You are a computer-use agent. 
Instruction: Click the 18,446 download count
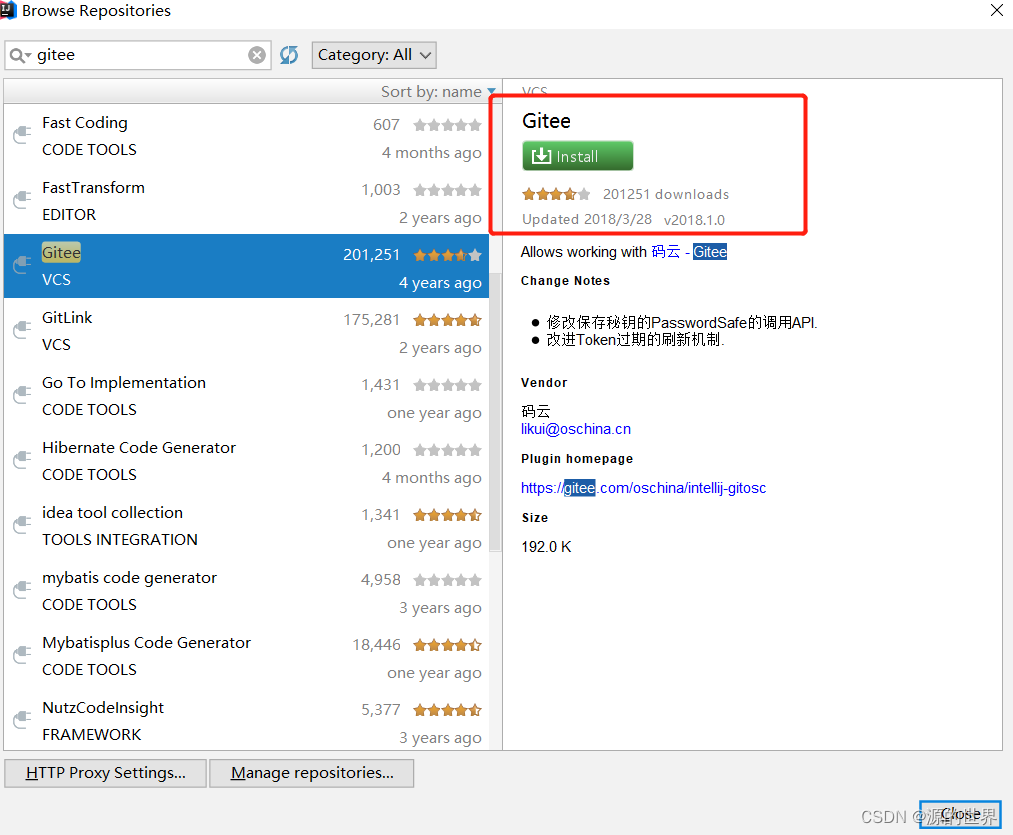pos(377,645)
